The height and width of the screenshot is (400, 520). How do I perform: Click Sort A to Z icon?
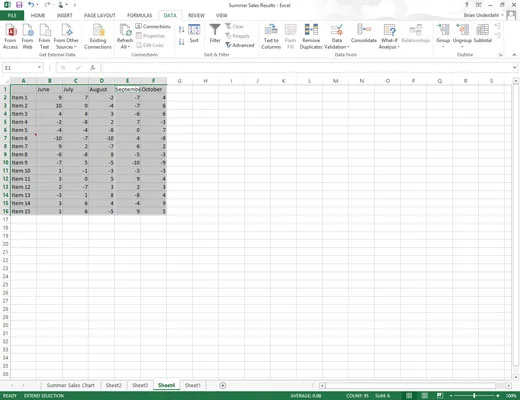click(181, 30)
